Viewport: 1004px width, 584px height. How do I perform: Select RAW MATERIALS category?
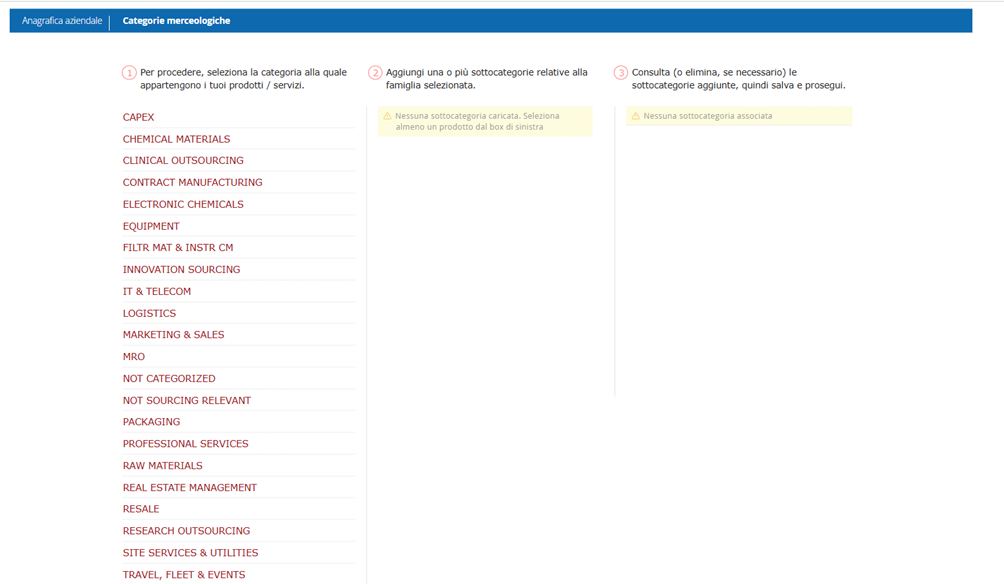click(163, 466)
